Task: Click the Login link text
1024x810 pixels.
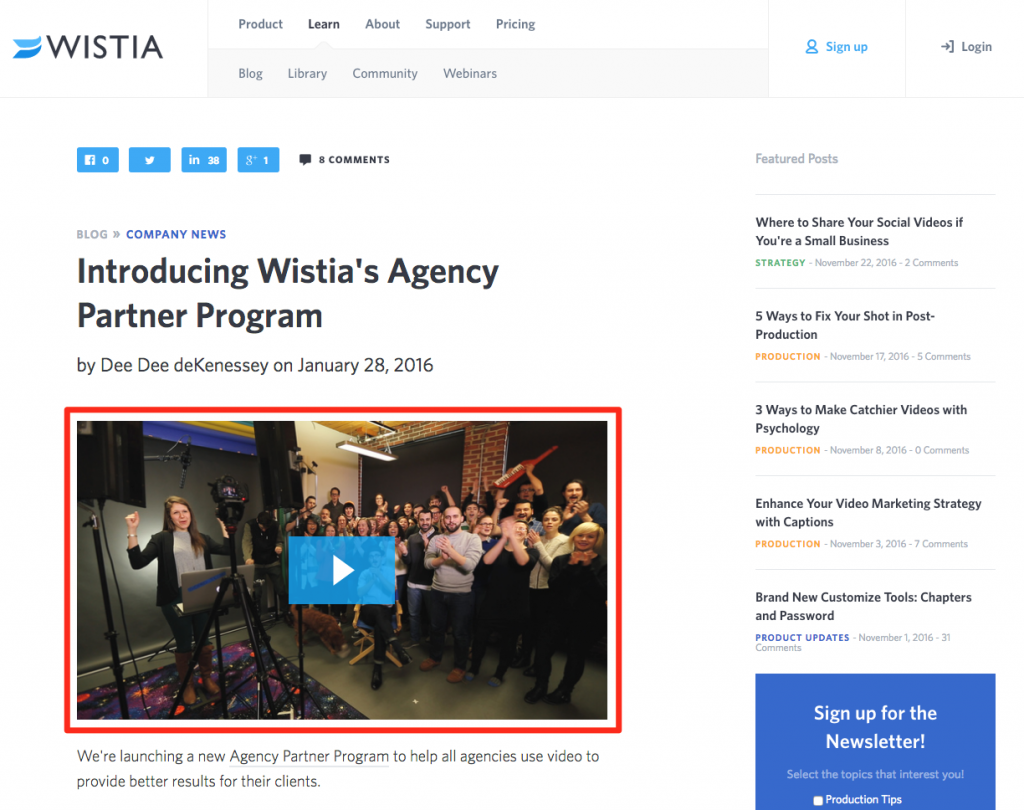Action: point(976,47)
